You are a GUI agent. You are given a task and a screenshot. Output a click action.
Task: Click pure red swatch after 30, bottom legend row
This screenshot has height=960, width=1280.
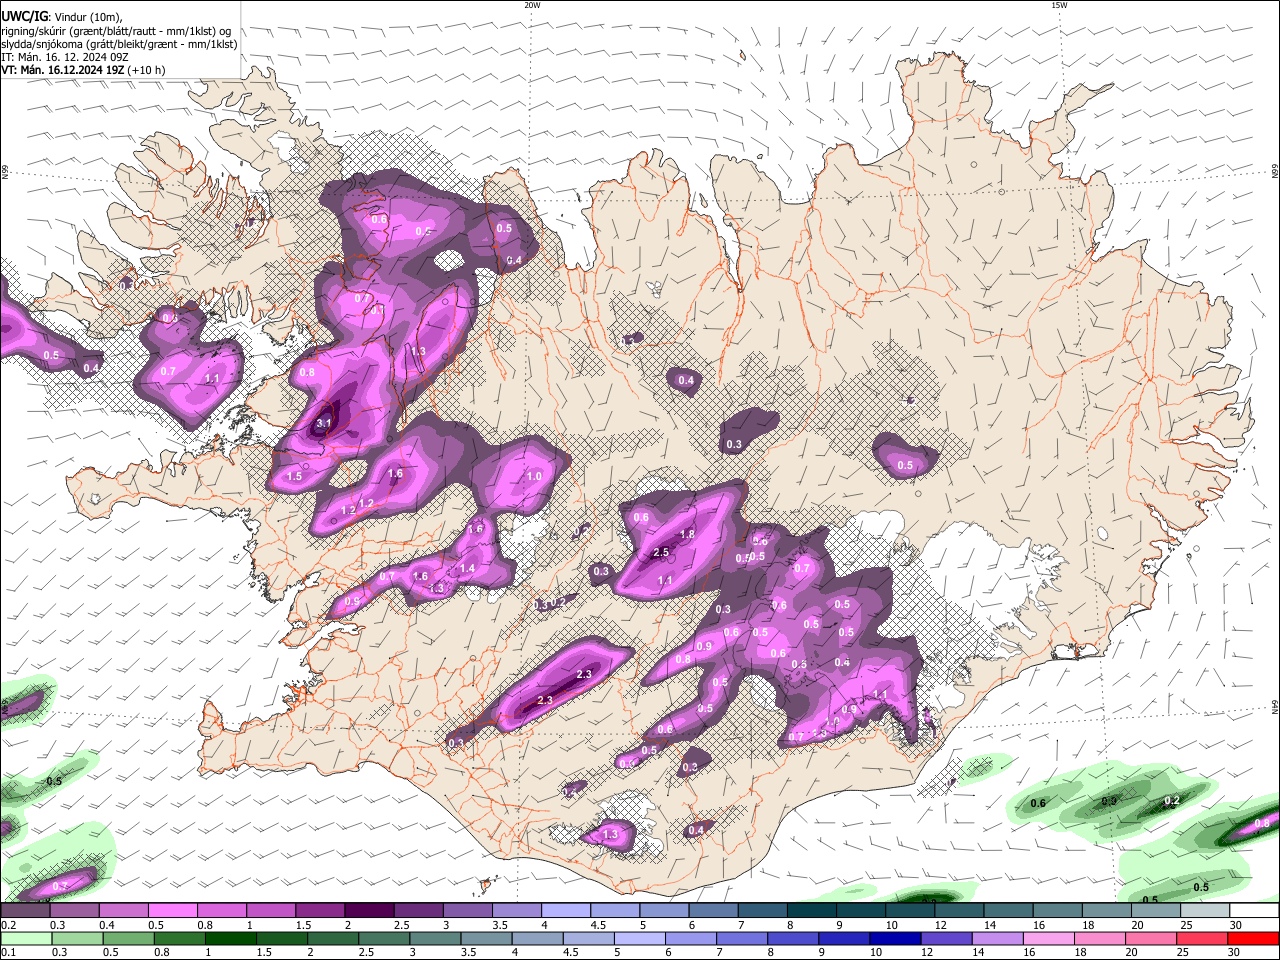(x=1255, y=939)
